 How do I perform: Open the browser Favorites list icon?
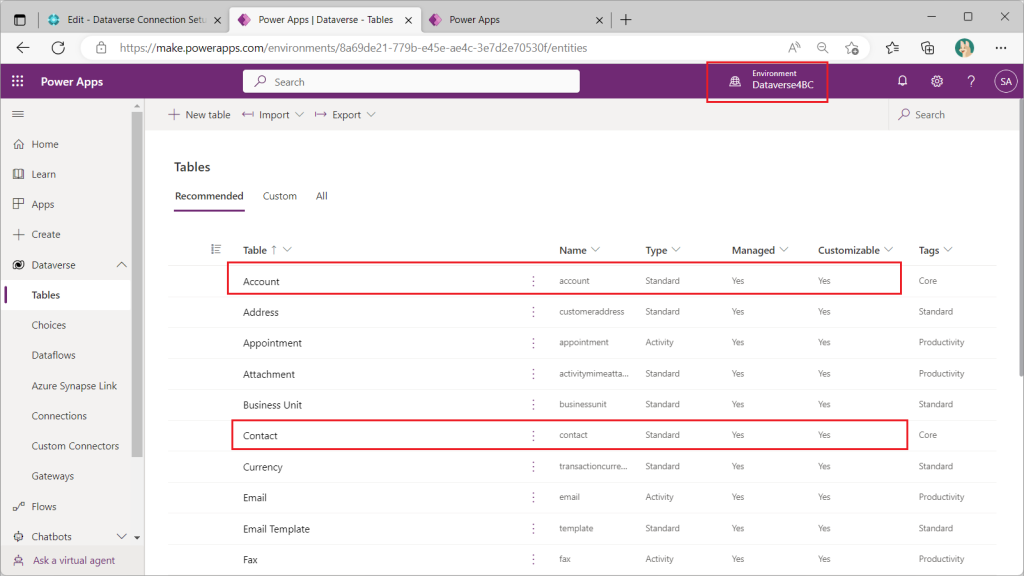pos(892,48)
